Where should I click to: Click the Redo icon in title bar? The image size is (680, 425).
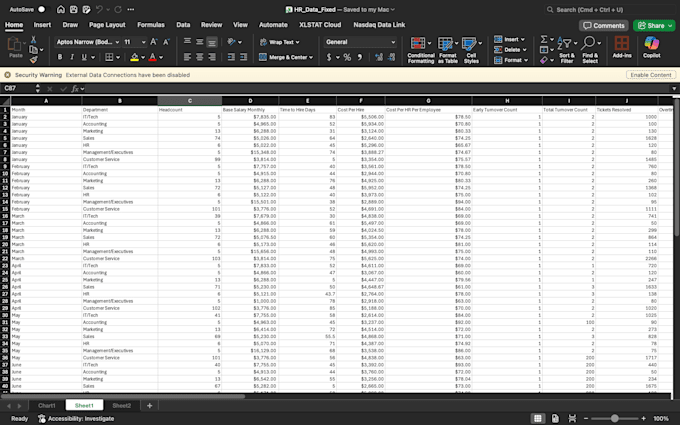point(118,9)
